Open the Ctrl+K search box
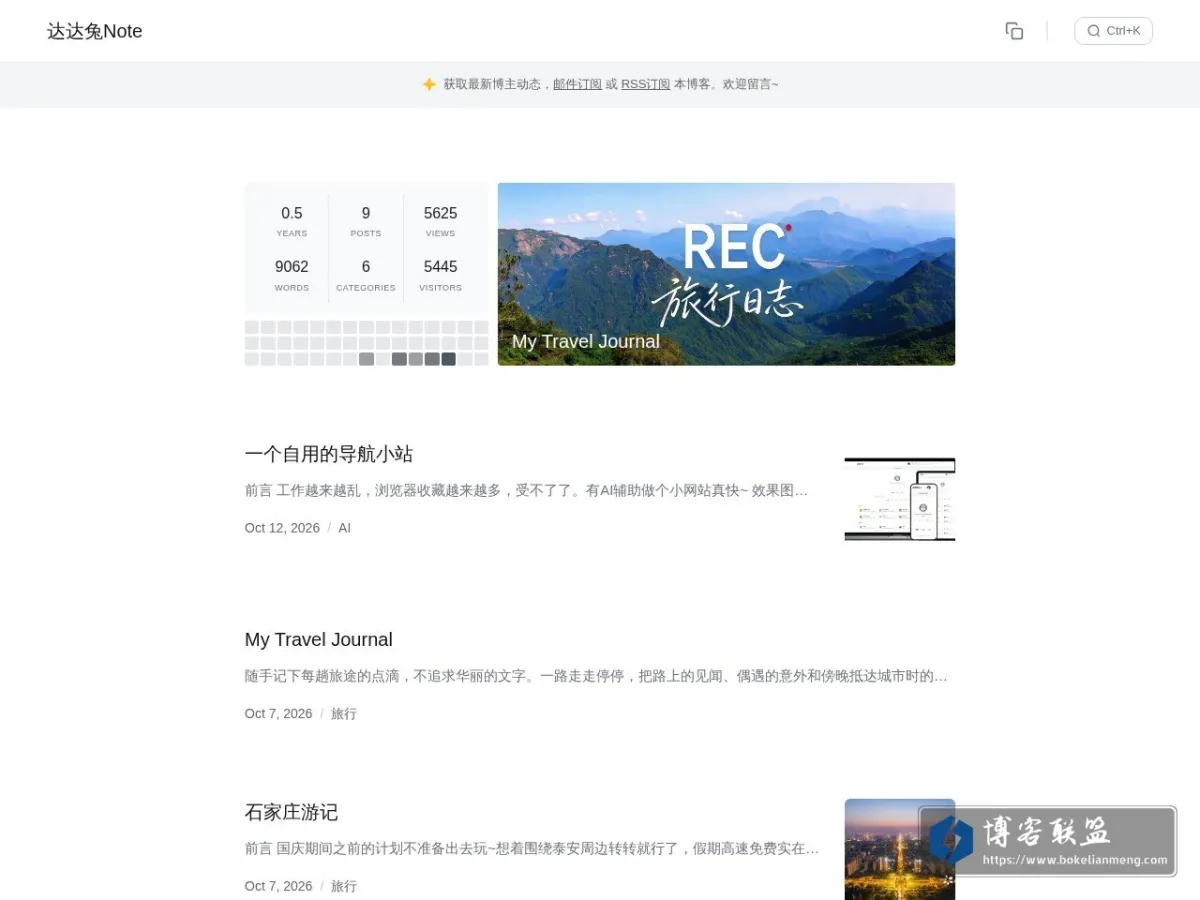 (x=1113, y=31)
